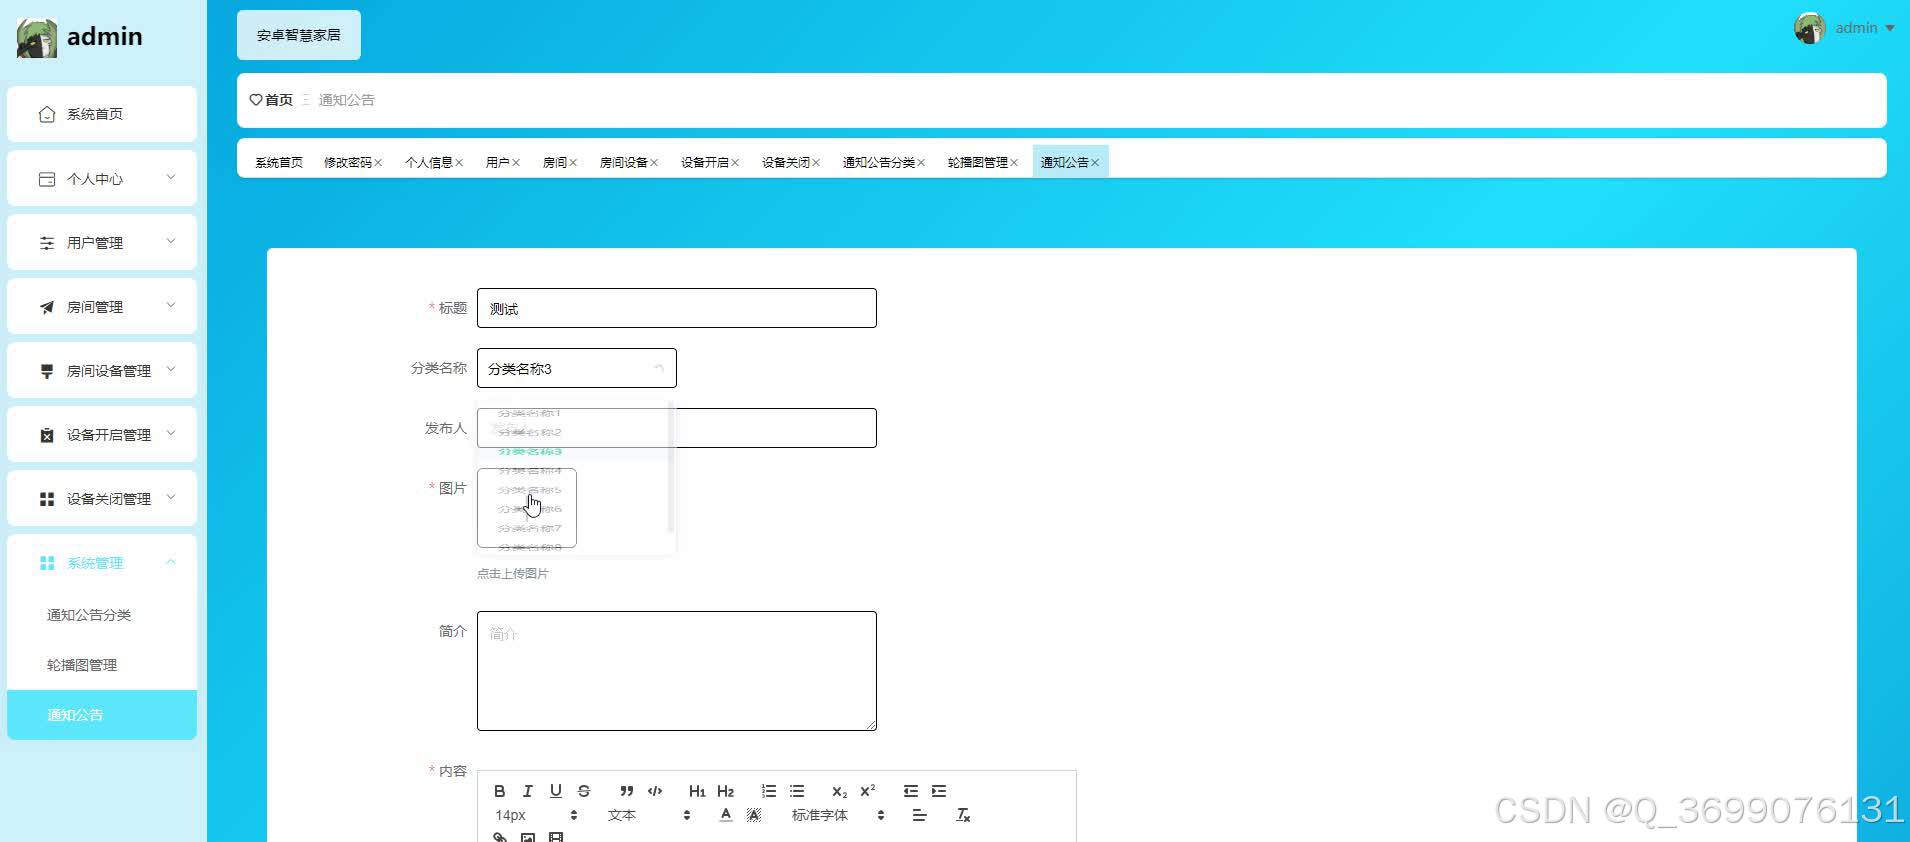
Task: Close the 设备关闭 tab
Action: point(816,163)
